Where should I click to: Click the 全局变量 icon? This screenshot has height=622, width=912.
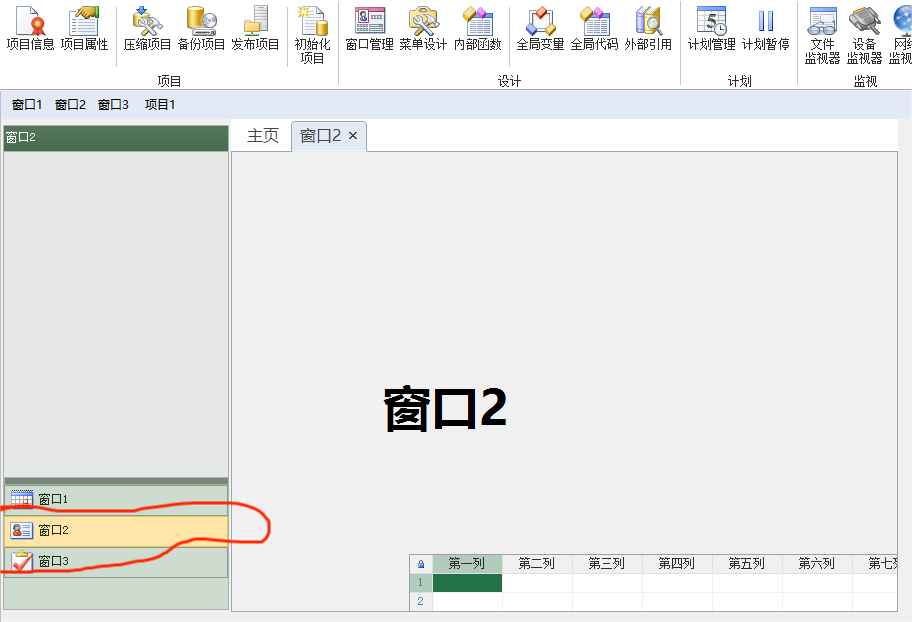click(540, 28)
